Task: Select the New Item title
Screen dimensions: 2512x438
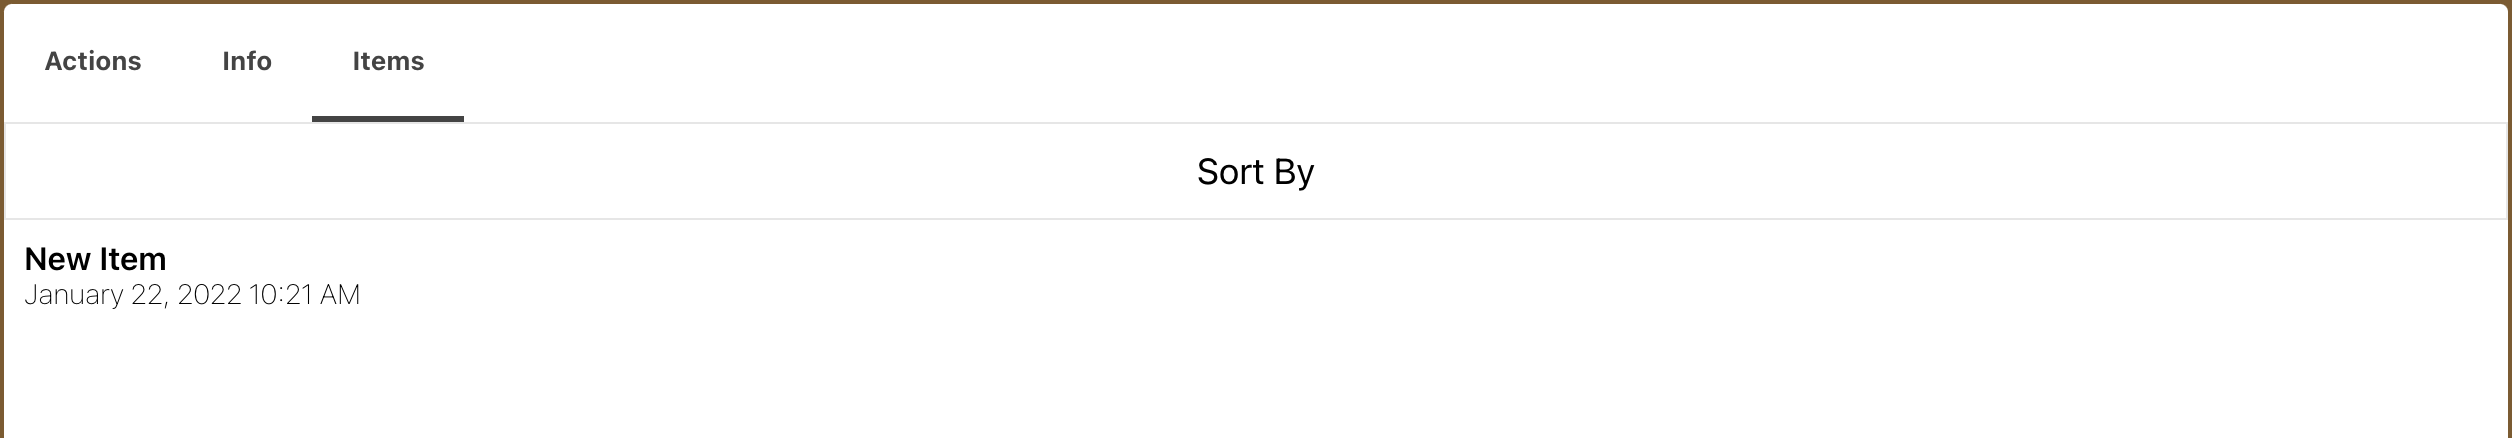Action: [95, 259]
